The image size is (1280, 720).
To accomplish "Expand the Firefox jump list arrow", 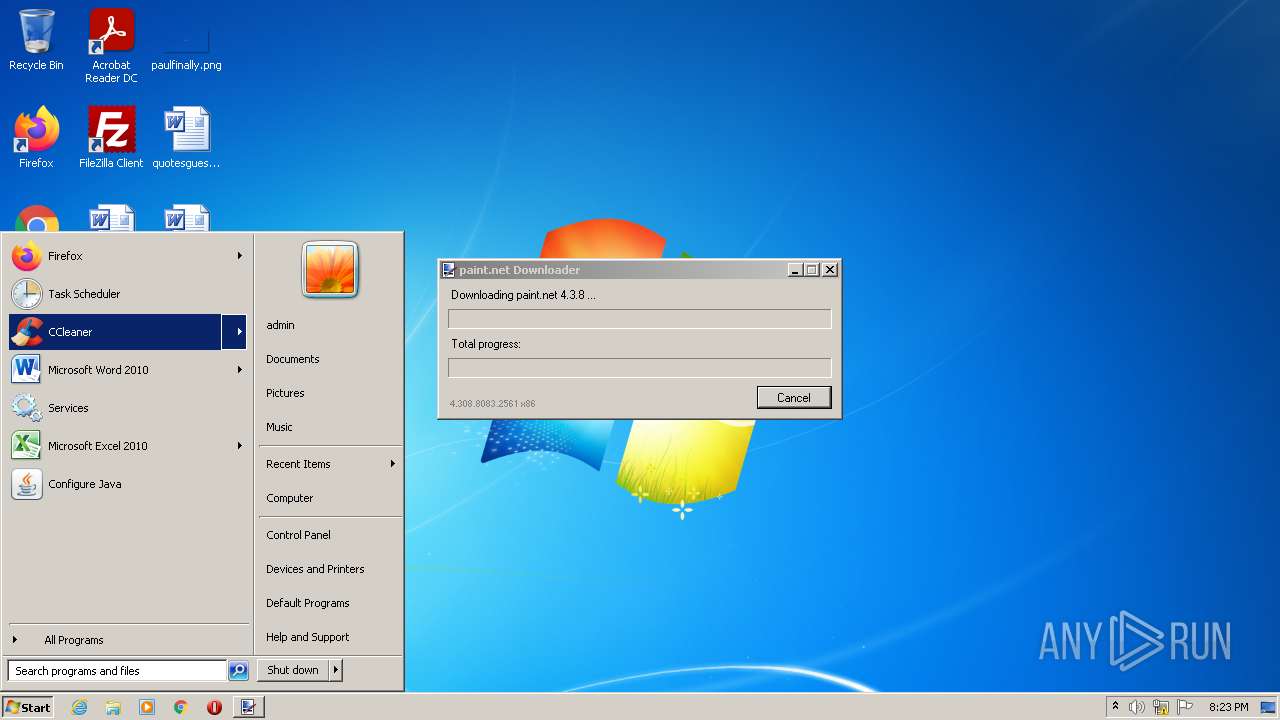I will point(239,256).
